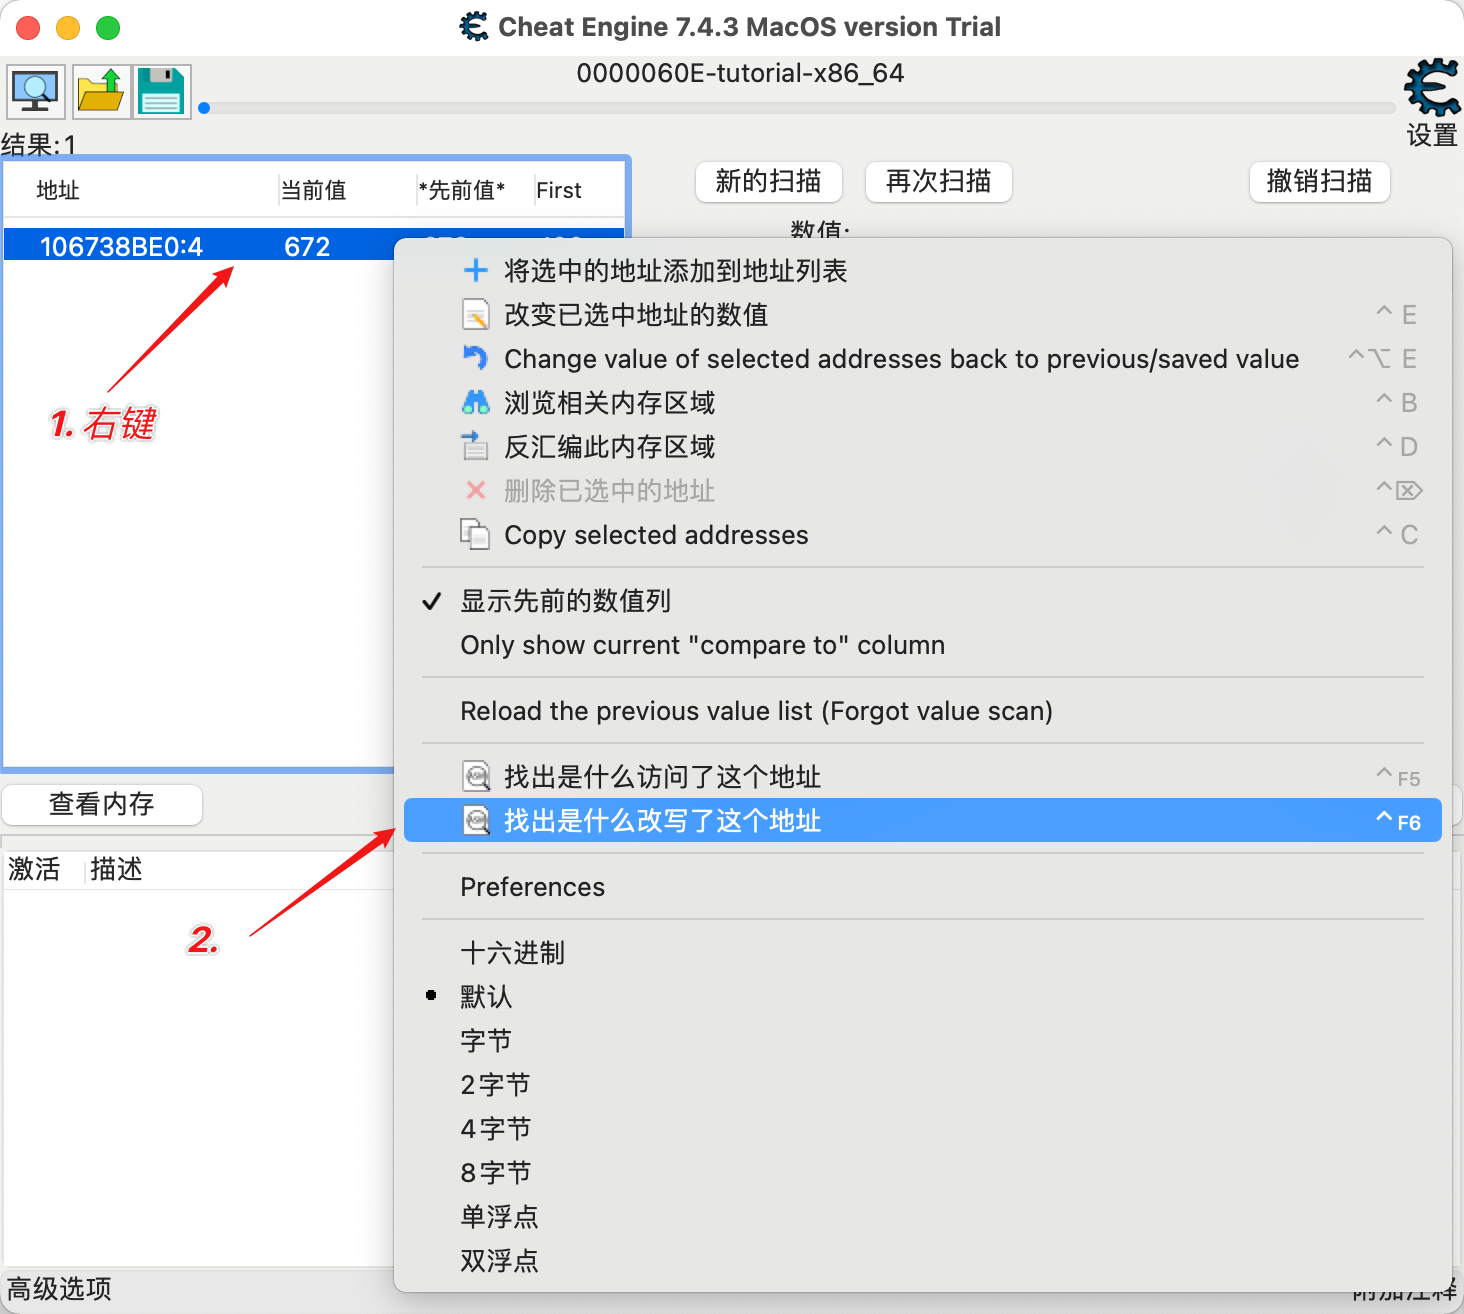Screen dimensions: 1464x1314
Task: Toggle Only show current compare to column
Action: [922, 644]
